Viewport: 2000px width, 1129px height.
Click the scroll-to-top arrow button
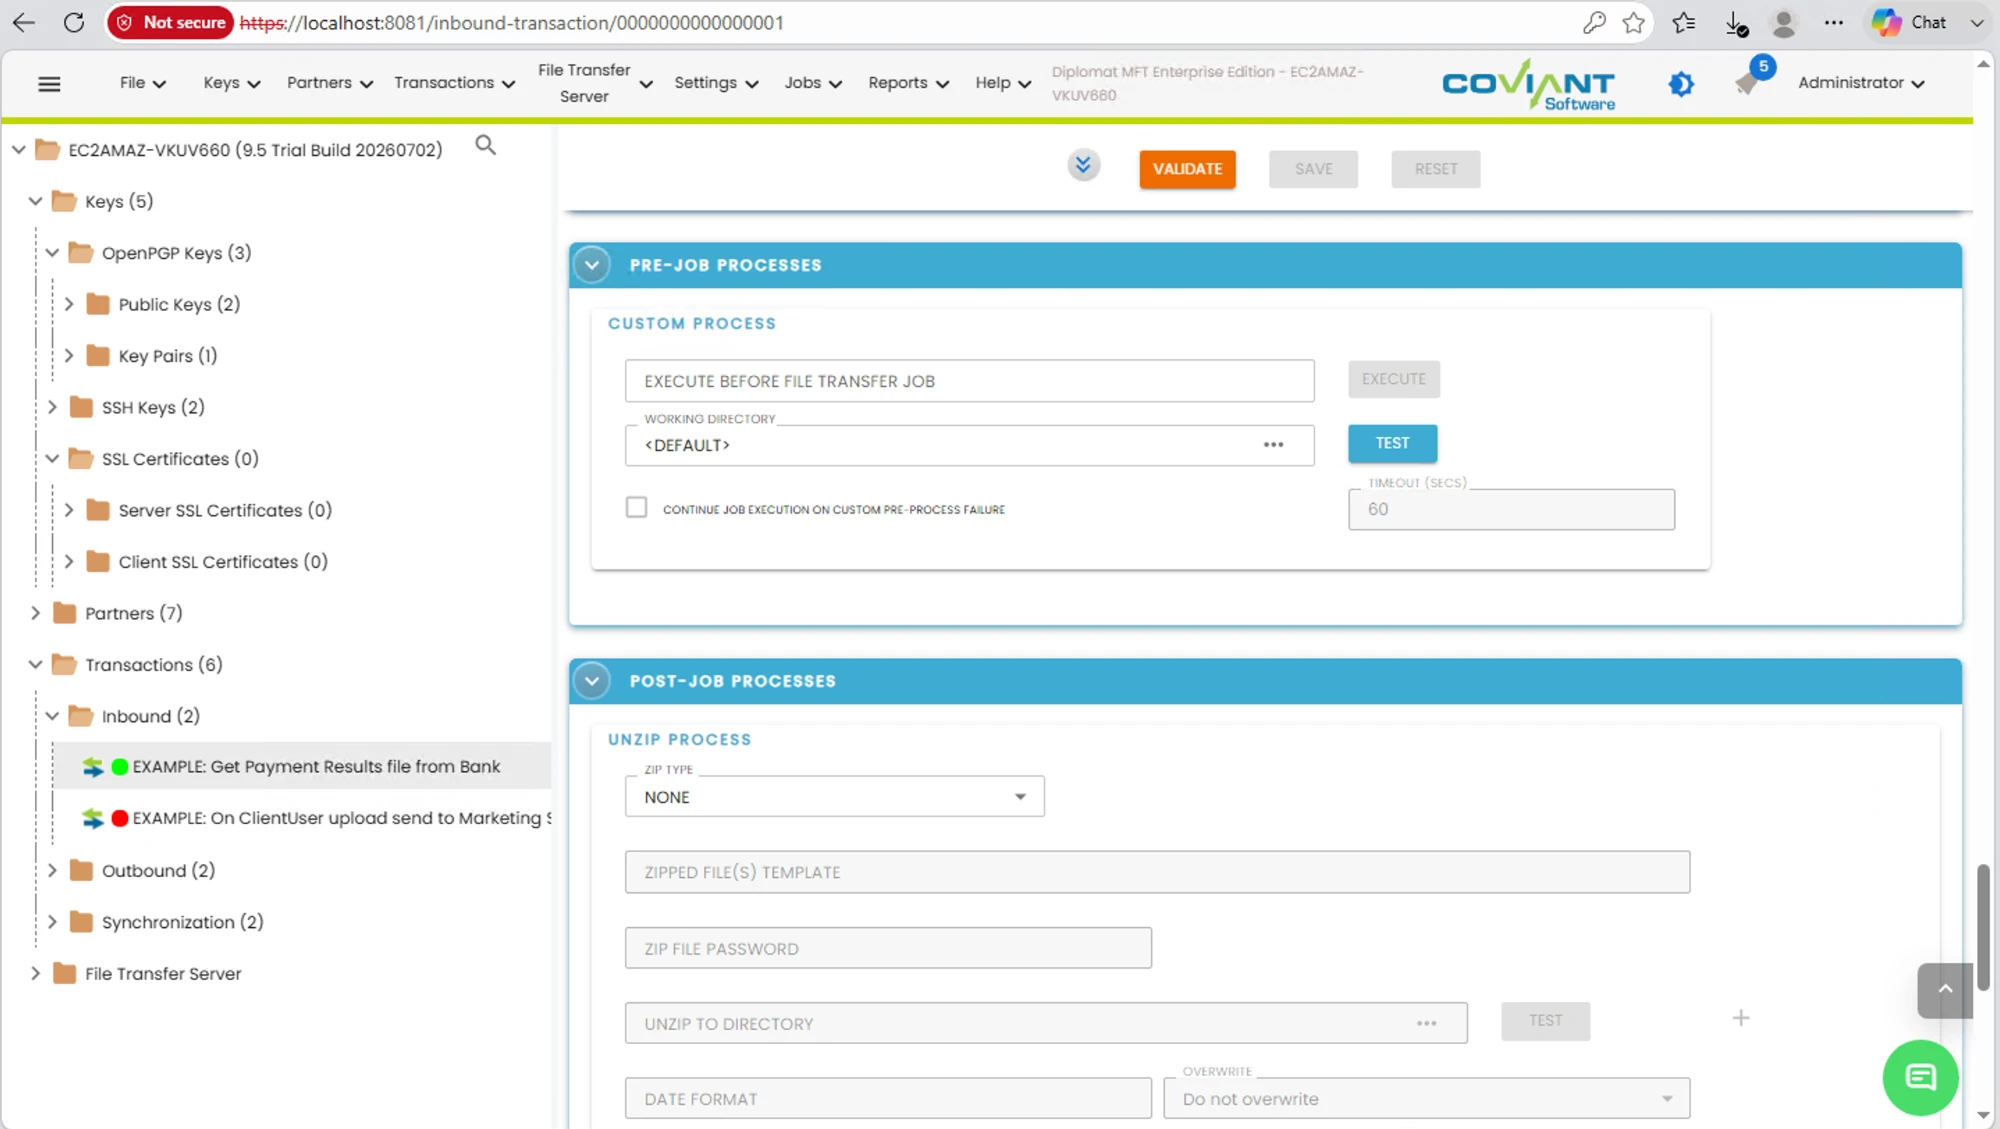1944,990
